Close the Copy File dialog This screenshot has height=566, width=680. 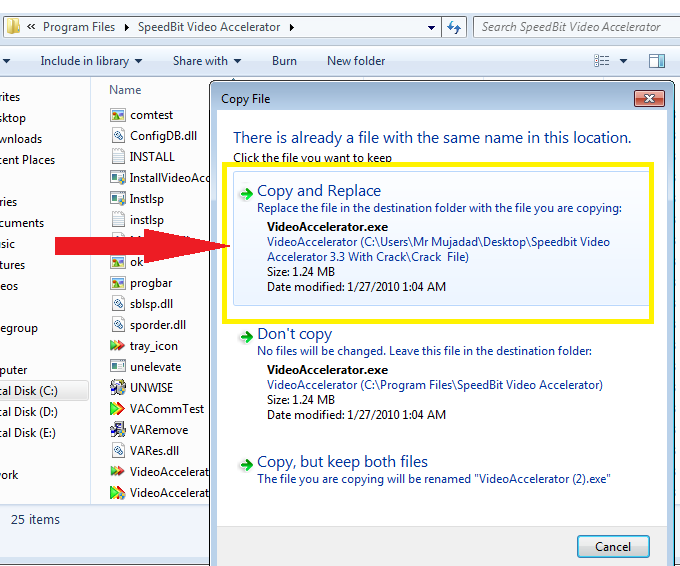[x=649, y=98]
